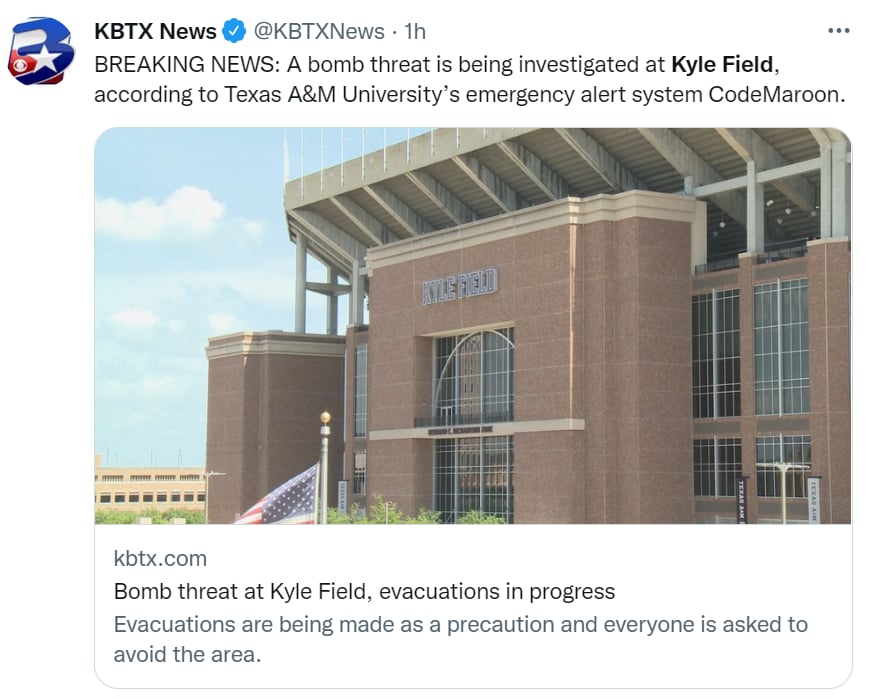Open the three-dot more options menu
This screenshot has width=871, height=699.
click(838, 31)
